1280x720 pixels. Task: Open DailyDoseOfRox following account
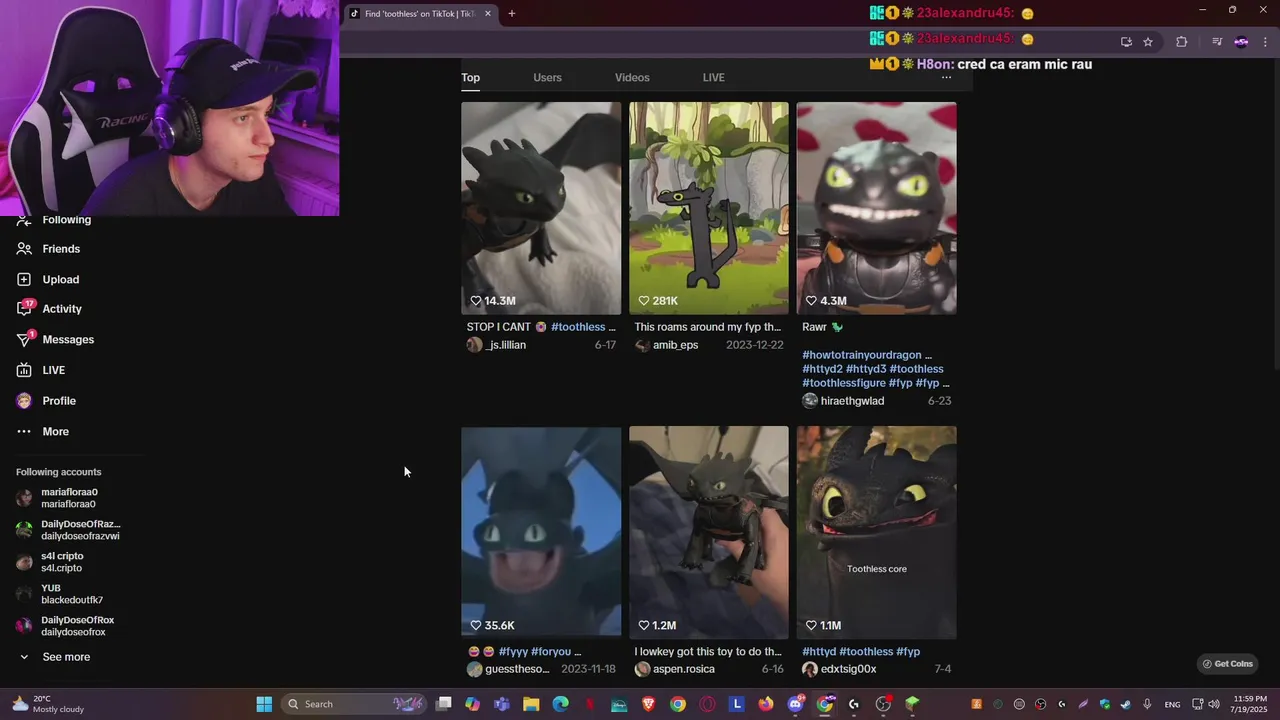(66, 626)
